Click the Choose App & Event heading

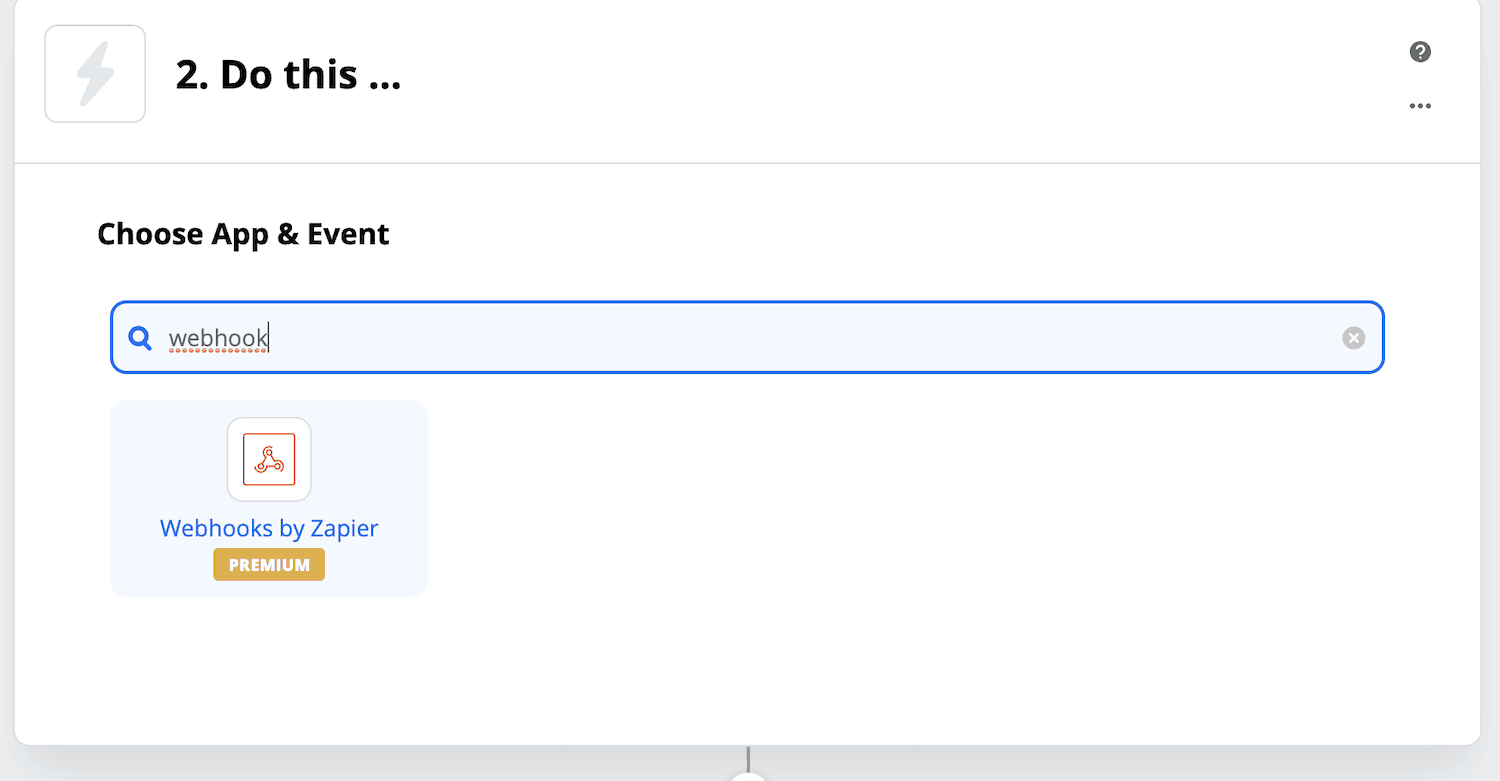(243, 234)
